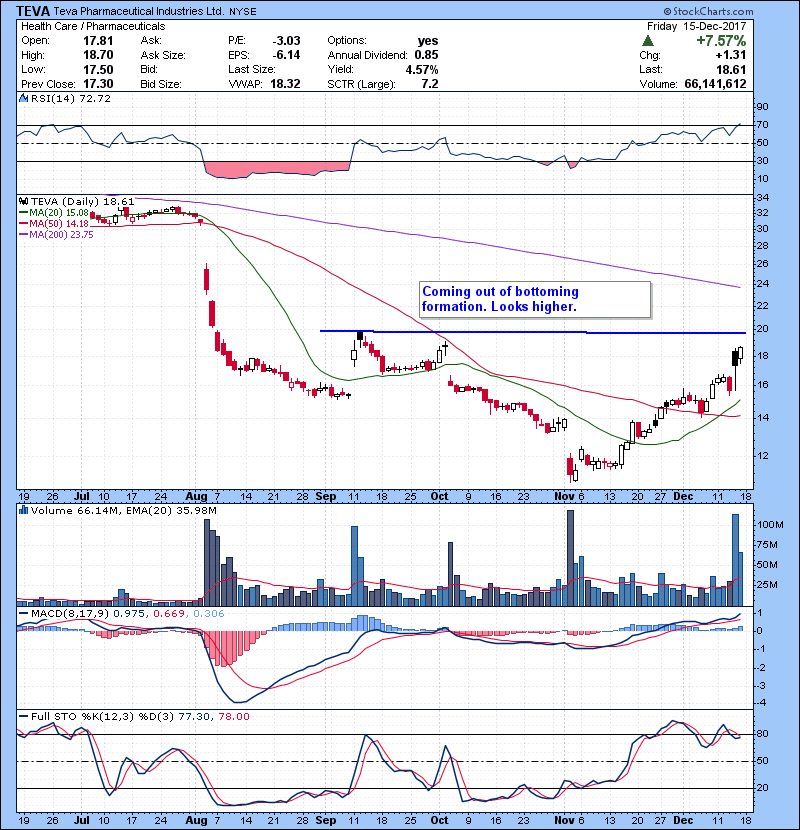Select the Health Care / Pharmaceuticals sector text
The image size is (800, 830).
[x=93, y=26]
